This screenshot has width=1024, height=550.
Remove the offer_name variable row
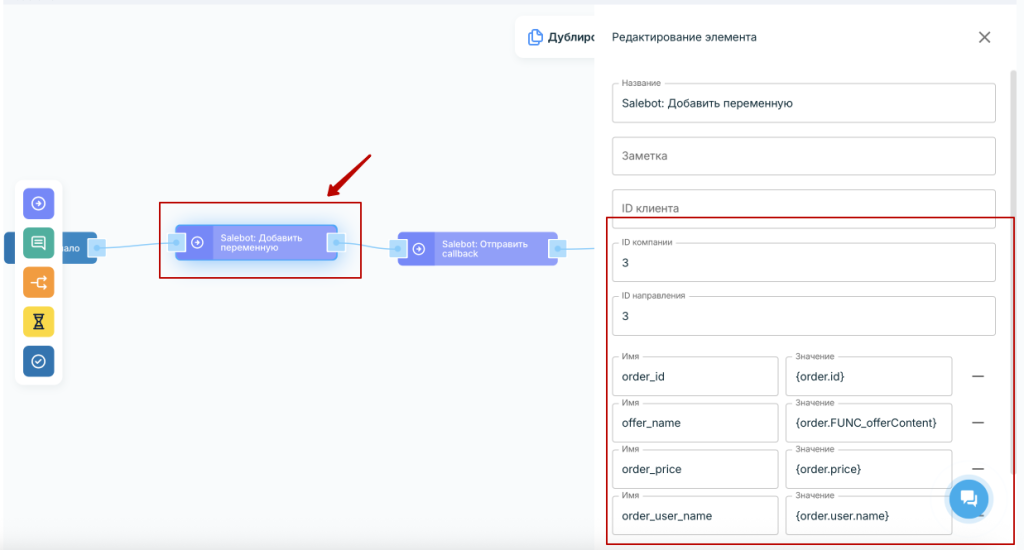(978, 423)
